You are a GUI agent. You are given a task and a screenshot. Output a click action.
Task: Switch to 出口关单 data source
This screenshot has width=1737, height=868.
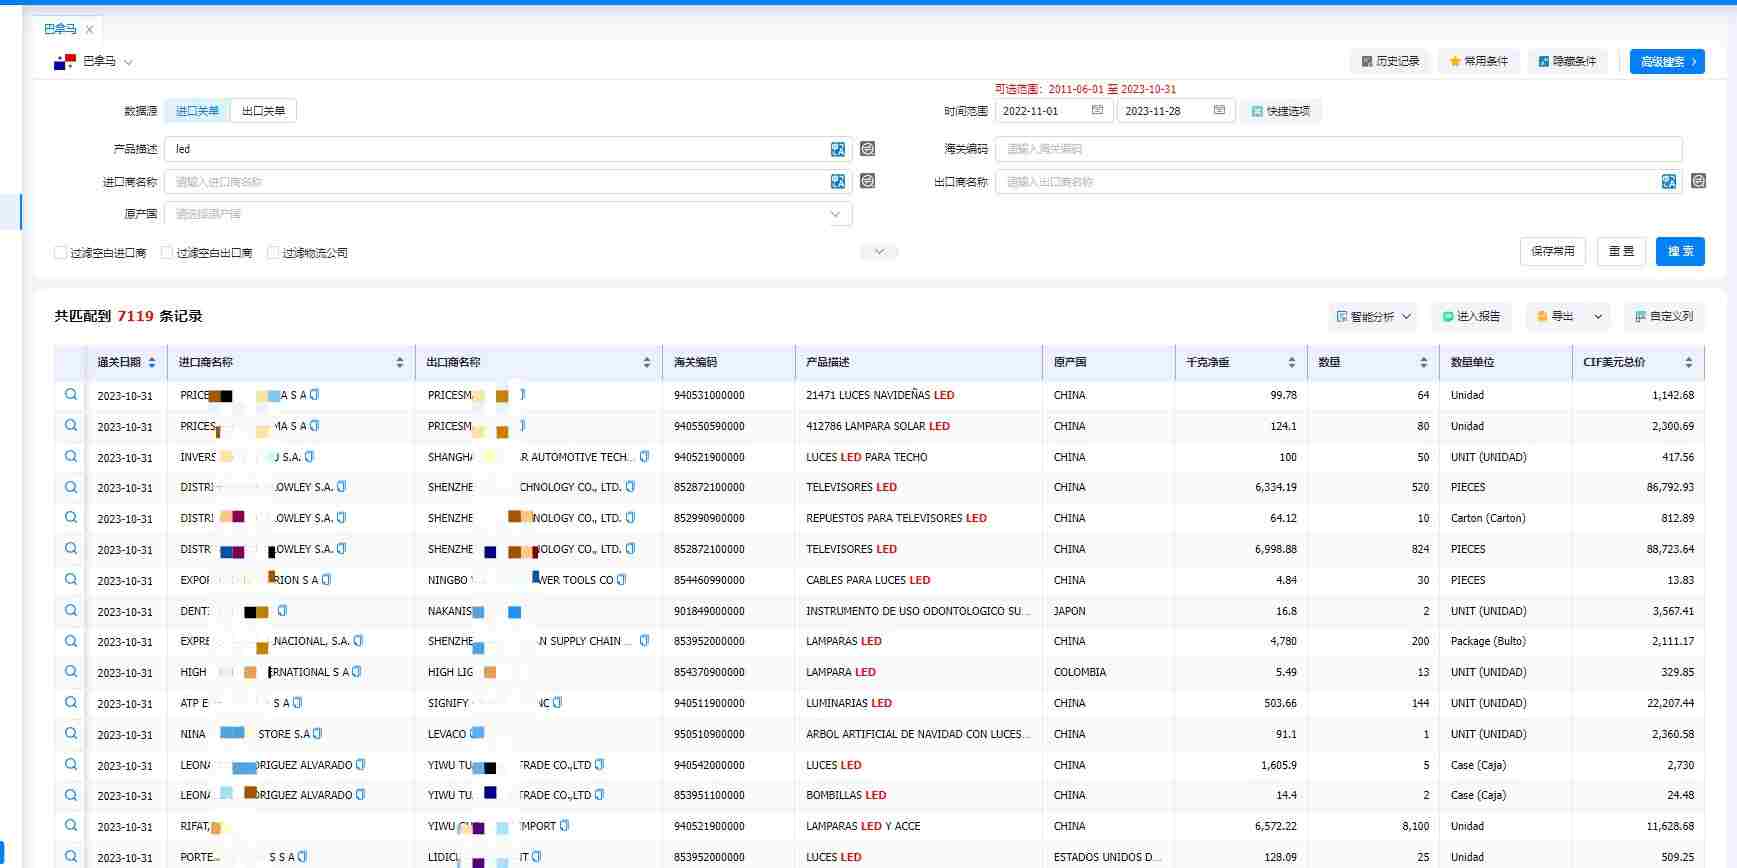[263, 111]
